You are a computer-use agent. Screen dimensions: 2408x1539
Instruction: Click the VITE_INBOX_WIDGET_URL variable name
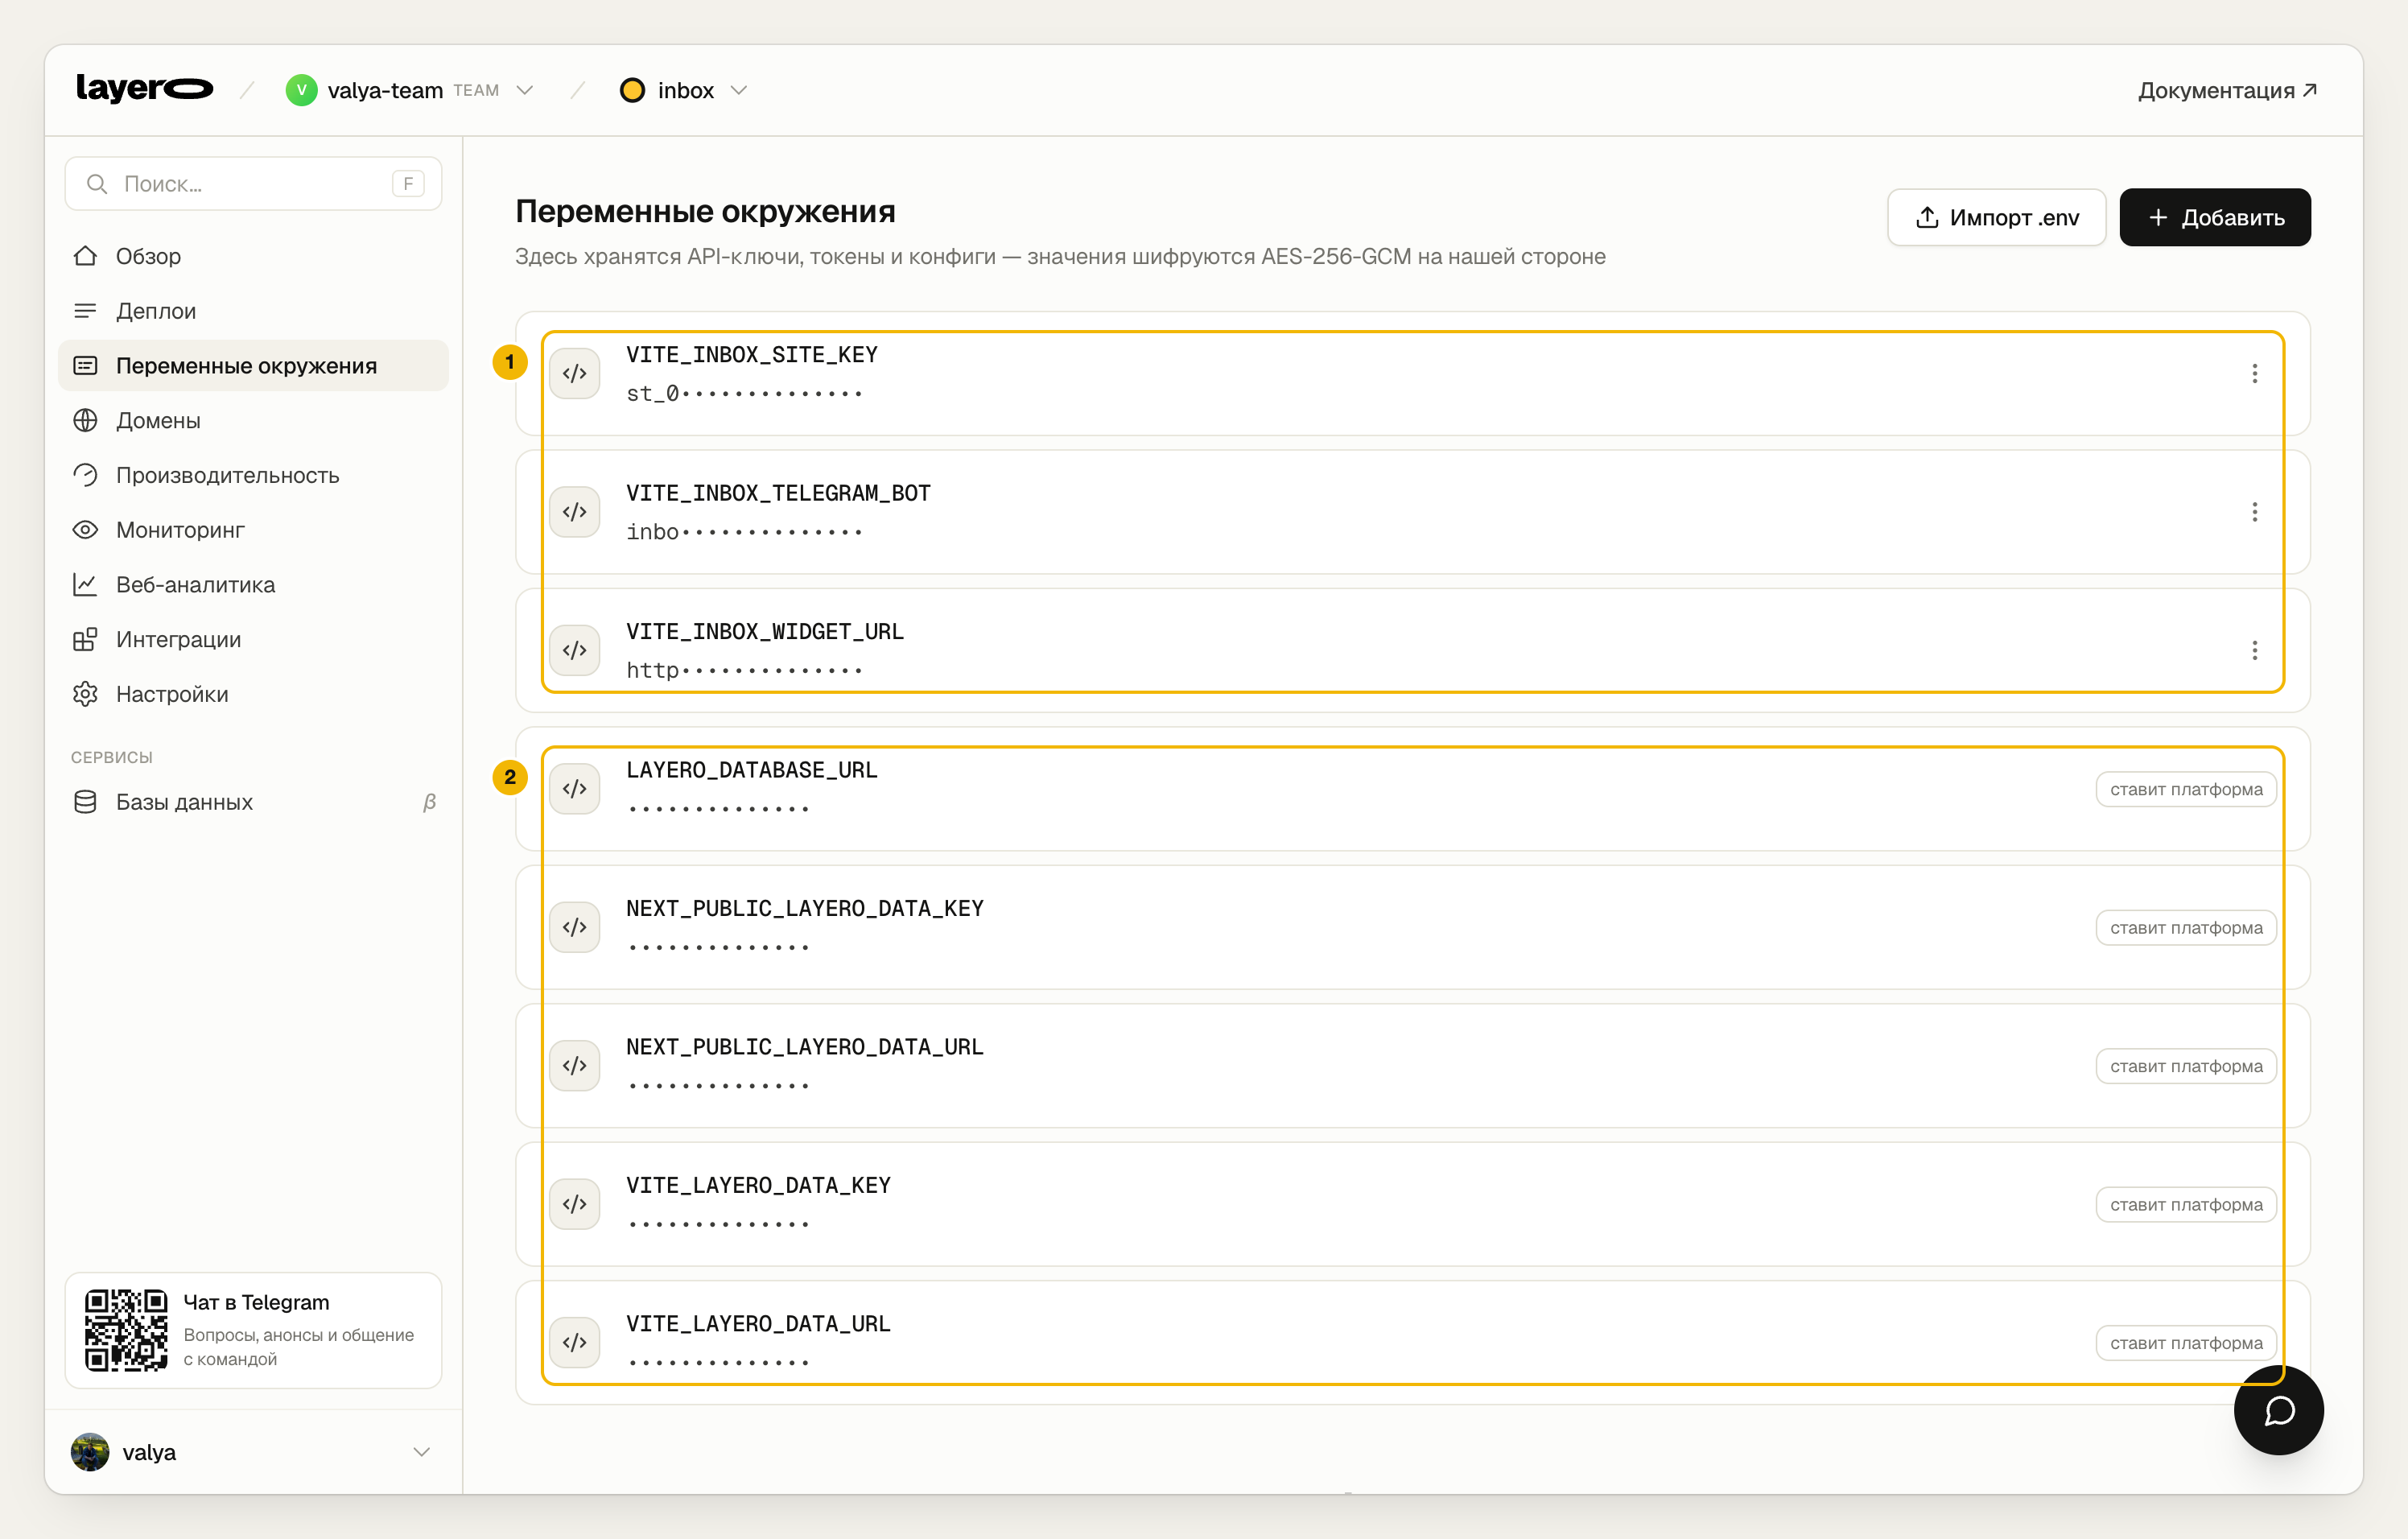pyautogui.click(x=764, y=632)
